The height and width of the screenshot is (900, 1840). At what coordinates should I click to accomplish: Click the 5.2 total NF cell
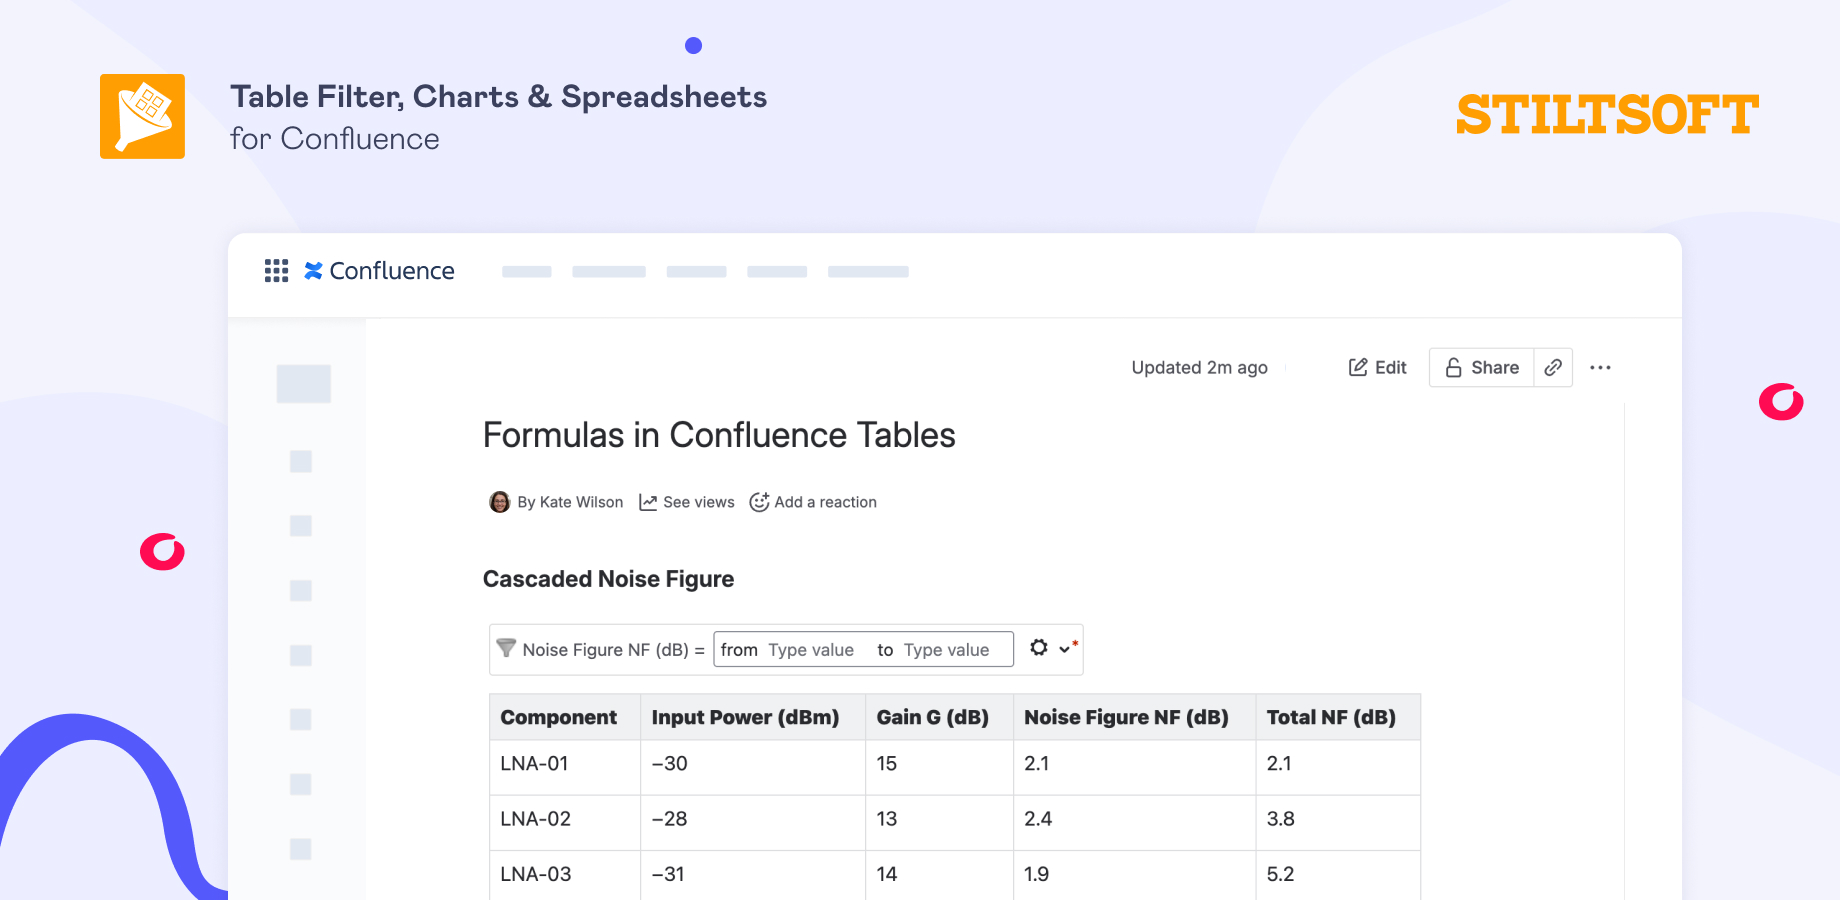coord(1338,874)
